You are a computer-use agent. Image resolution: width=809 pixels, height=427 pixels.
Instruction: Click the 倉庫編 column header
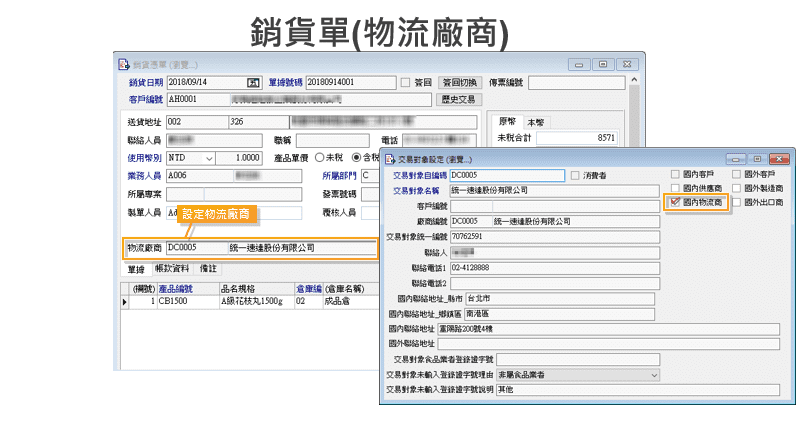tap(309, 289)
